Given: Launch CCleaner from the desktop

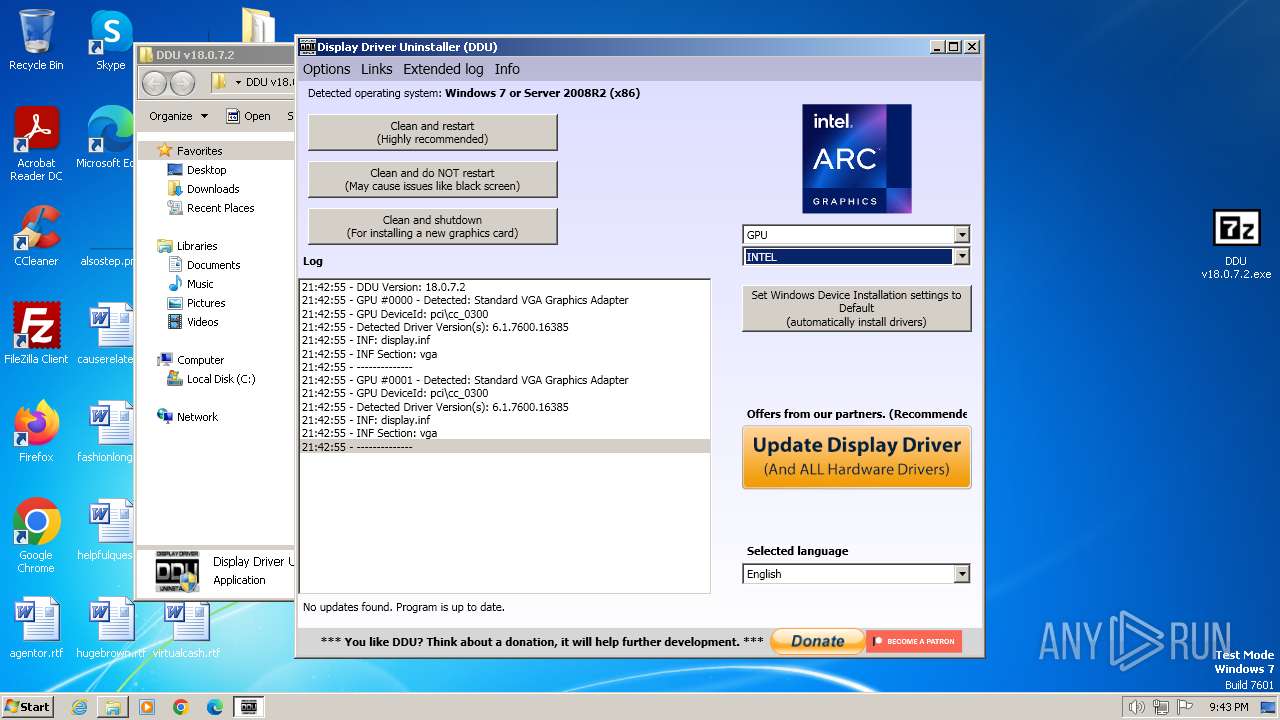Looking at the screenshot, I should point(36,235).
